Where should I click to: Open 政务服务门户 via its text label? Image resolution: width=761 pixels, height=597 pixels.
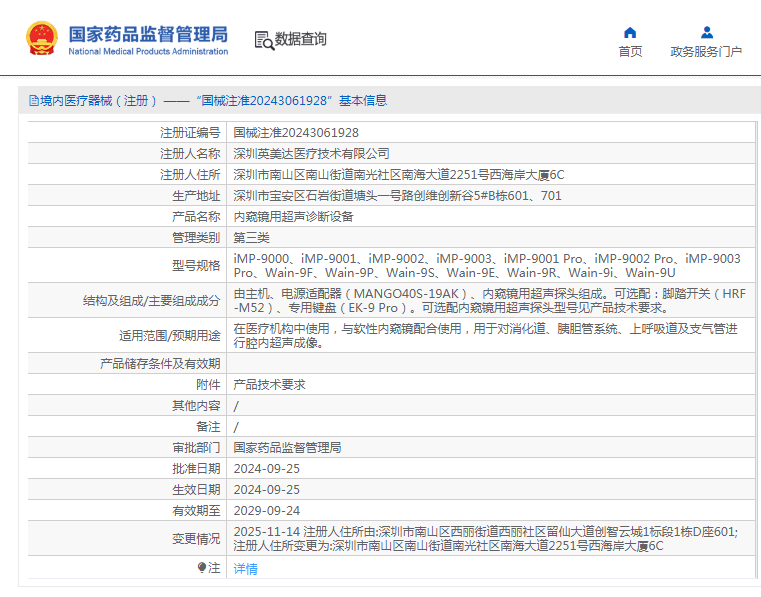(x=706, y=52)
